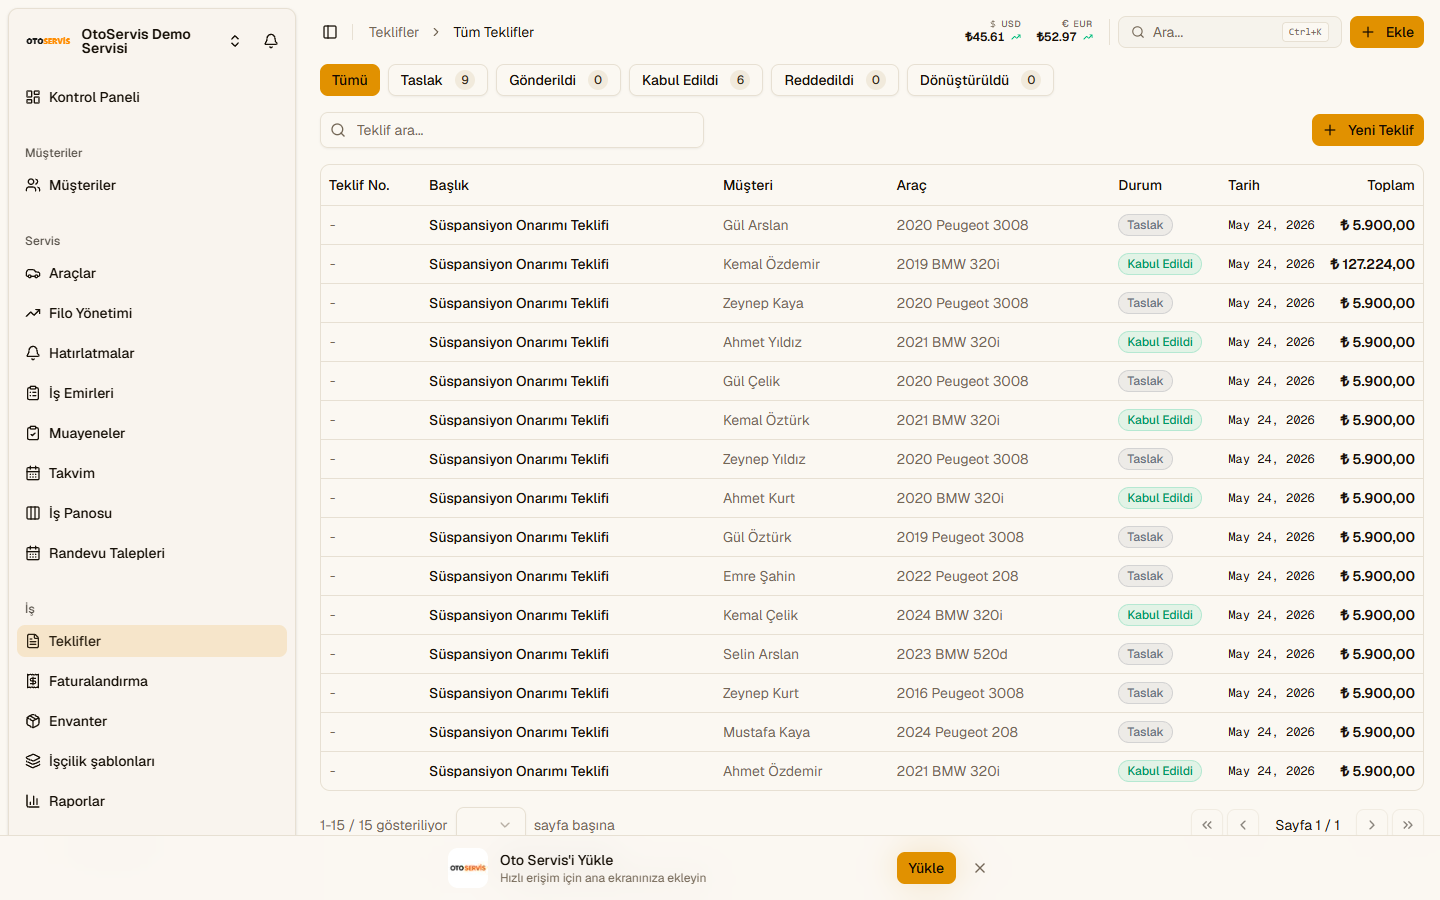Open the notifications bell
Screen dimensions: 1440x900
pyautogui.click(x=271, y=41)
